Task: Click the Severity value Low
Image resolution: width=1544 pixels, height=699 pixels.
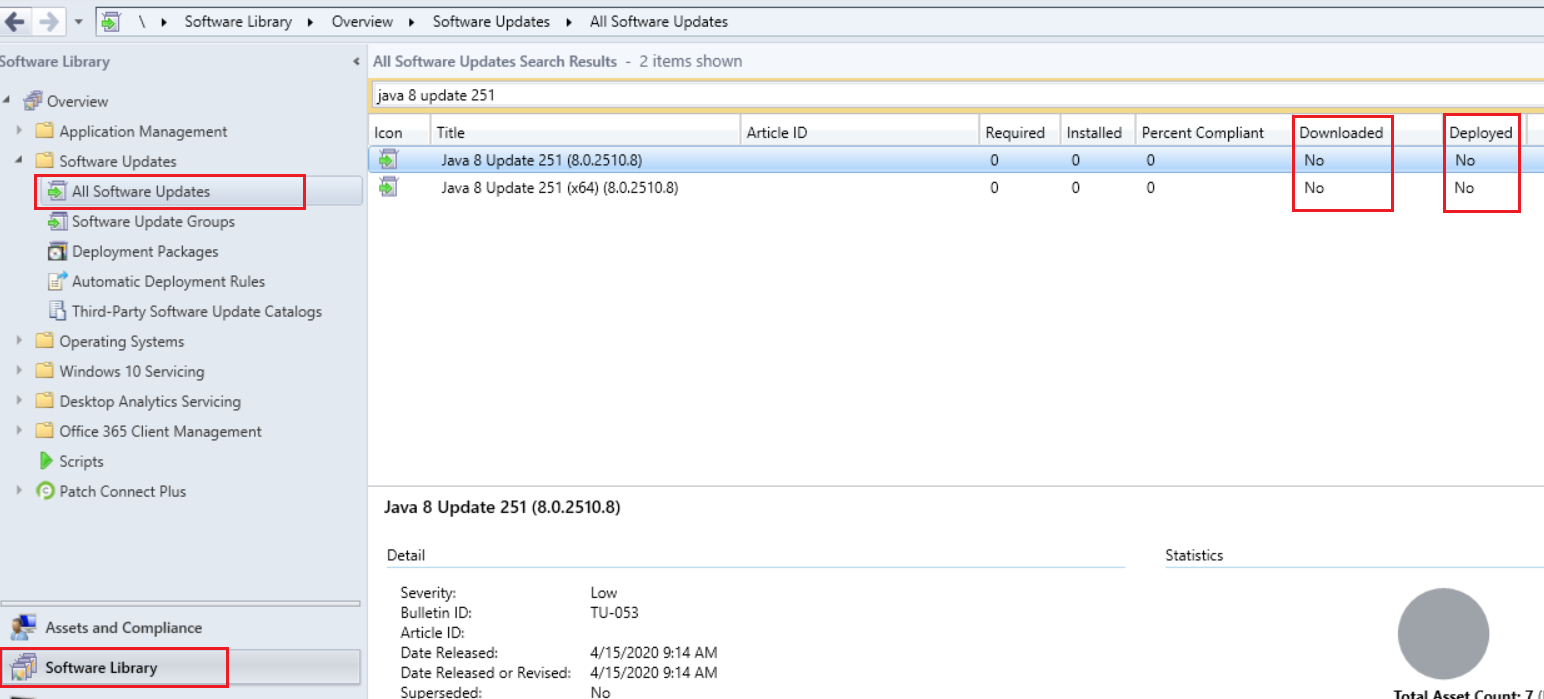Action: click(604, 592)
